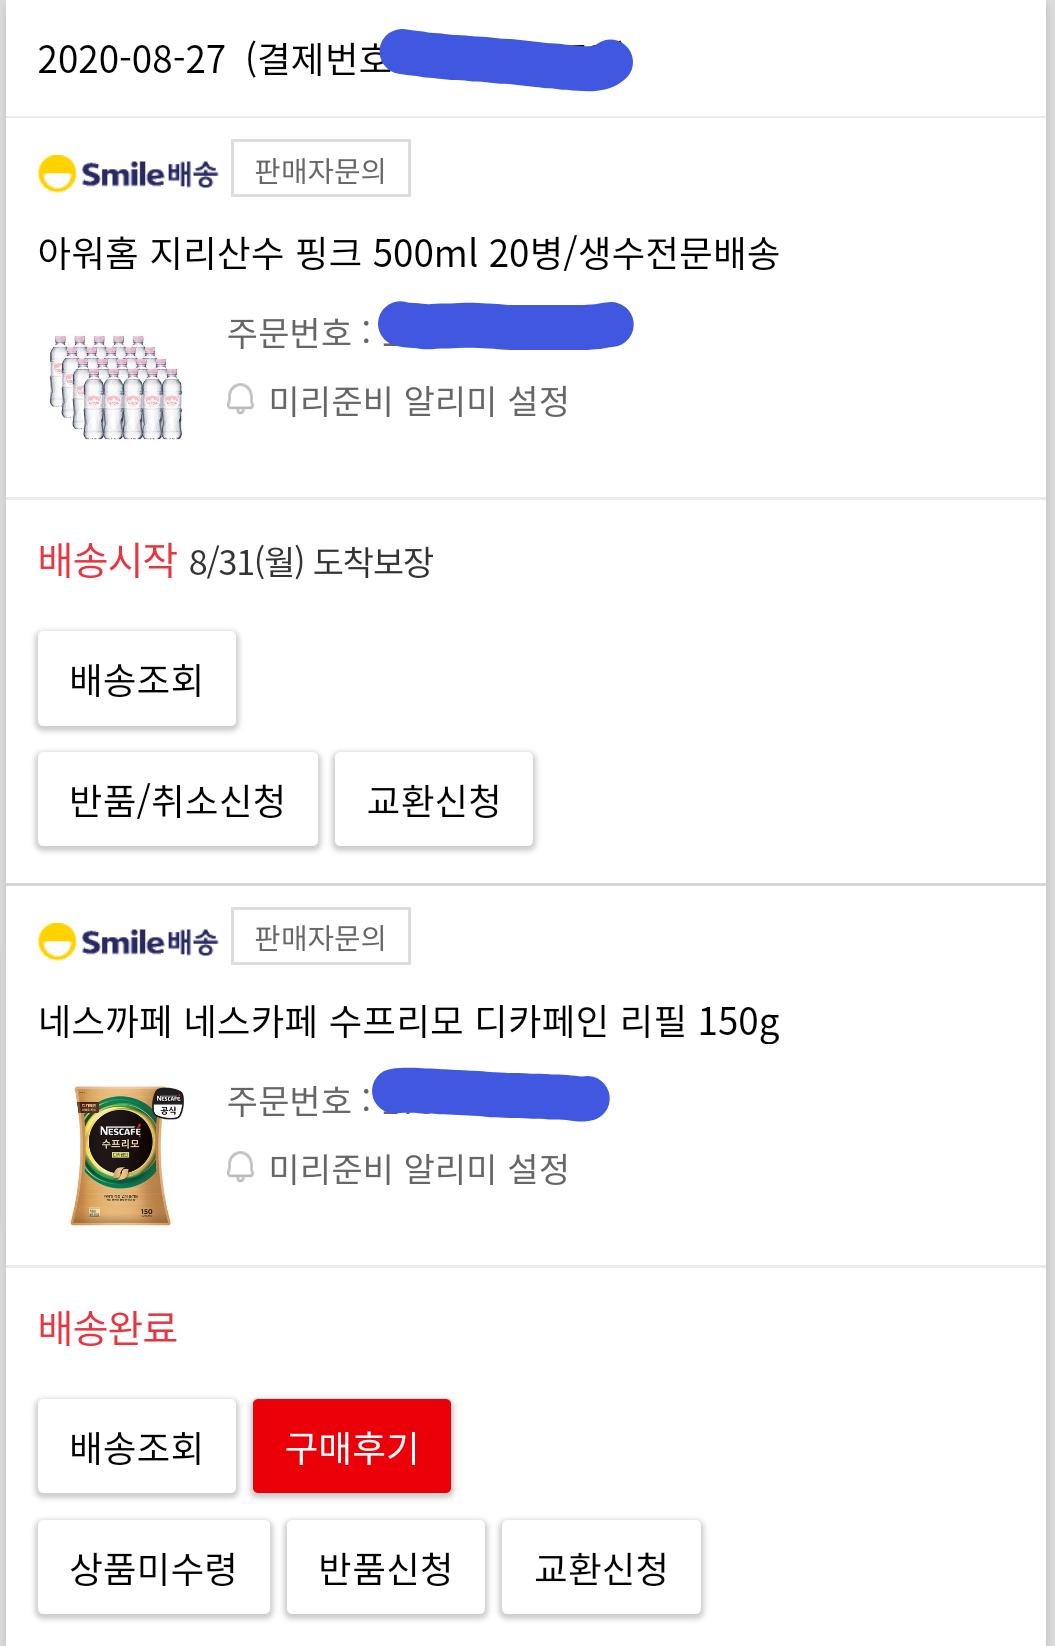Click the Smile배송 logo above water order
Viewport: 1055px width, 1646px height.
point(127,173)
